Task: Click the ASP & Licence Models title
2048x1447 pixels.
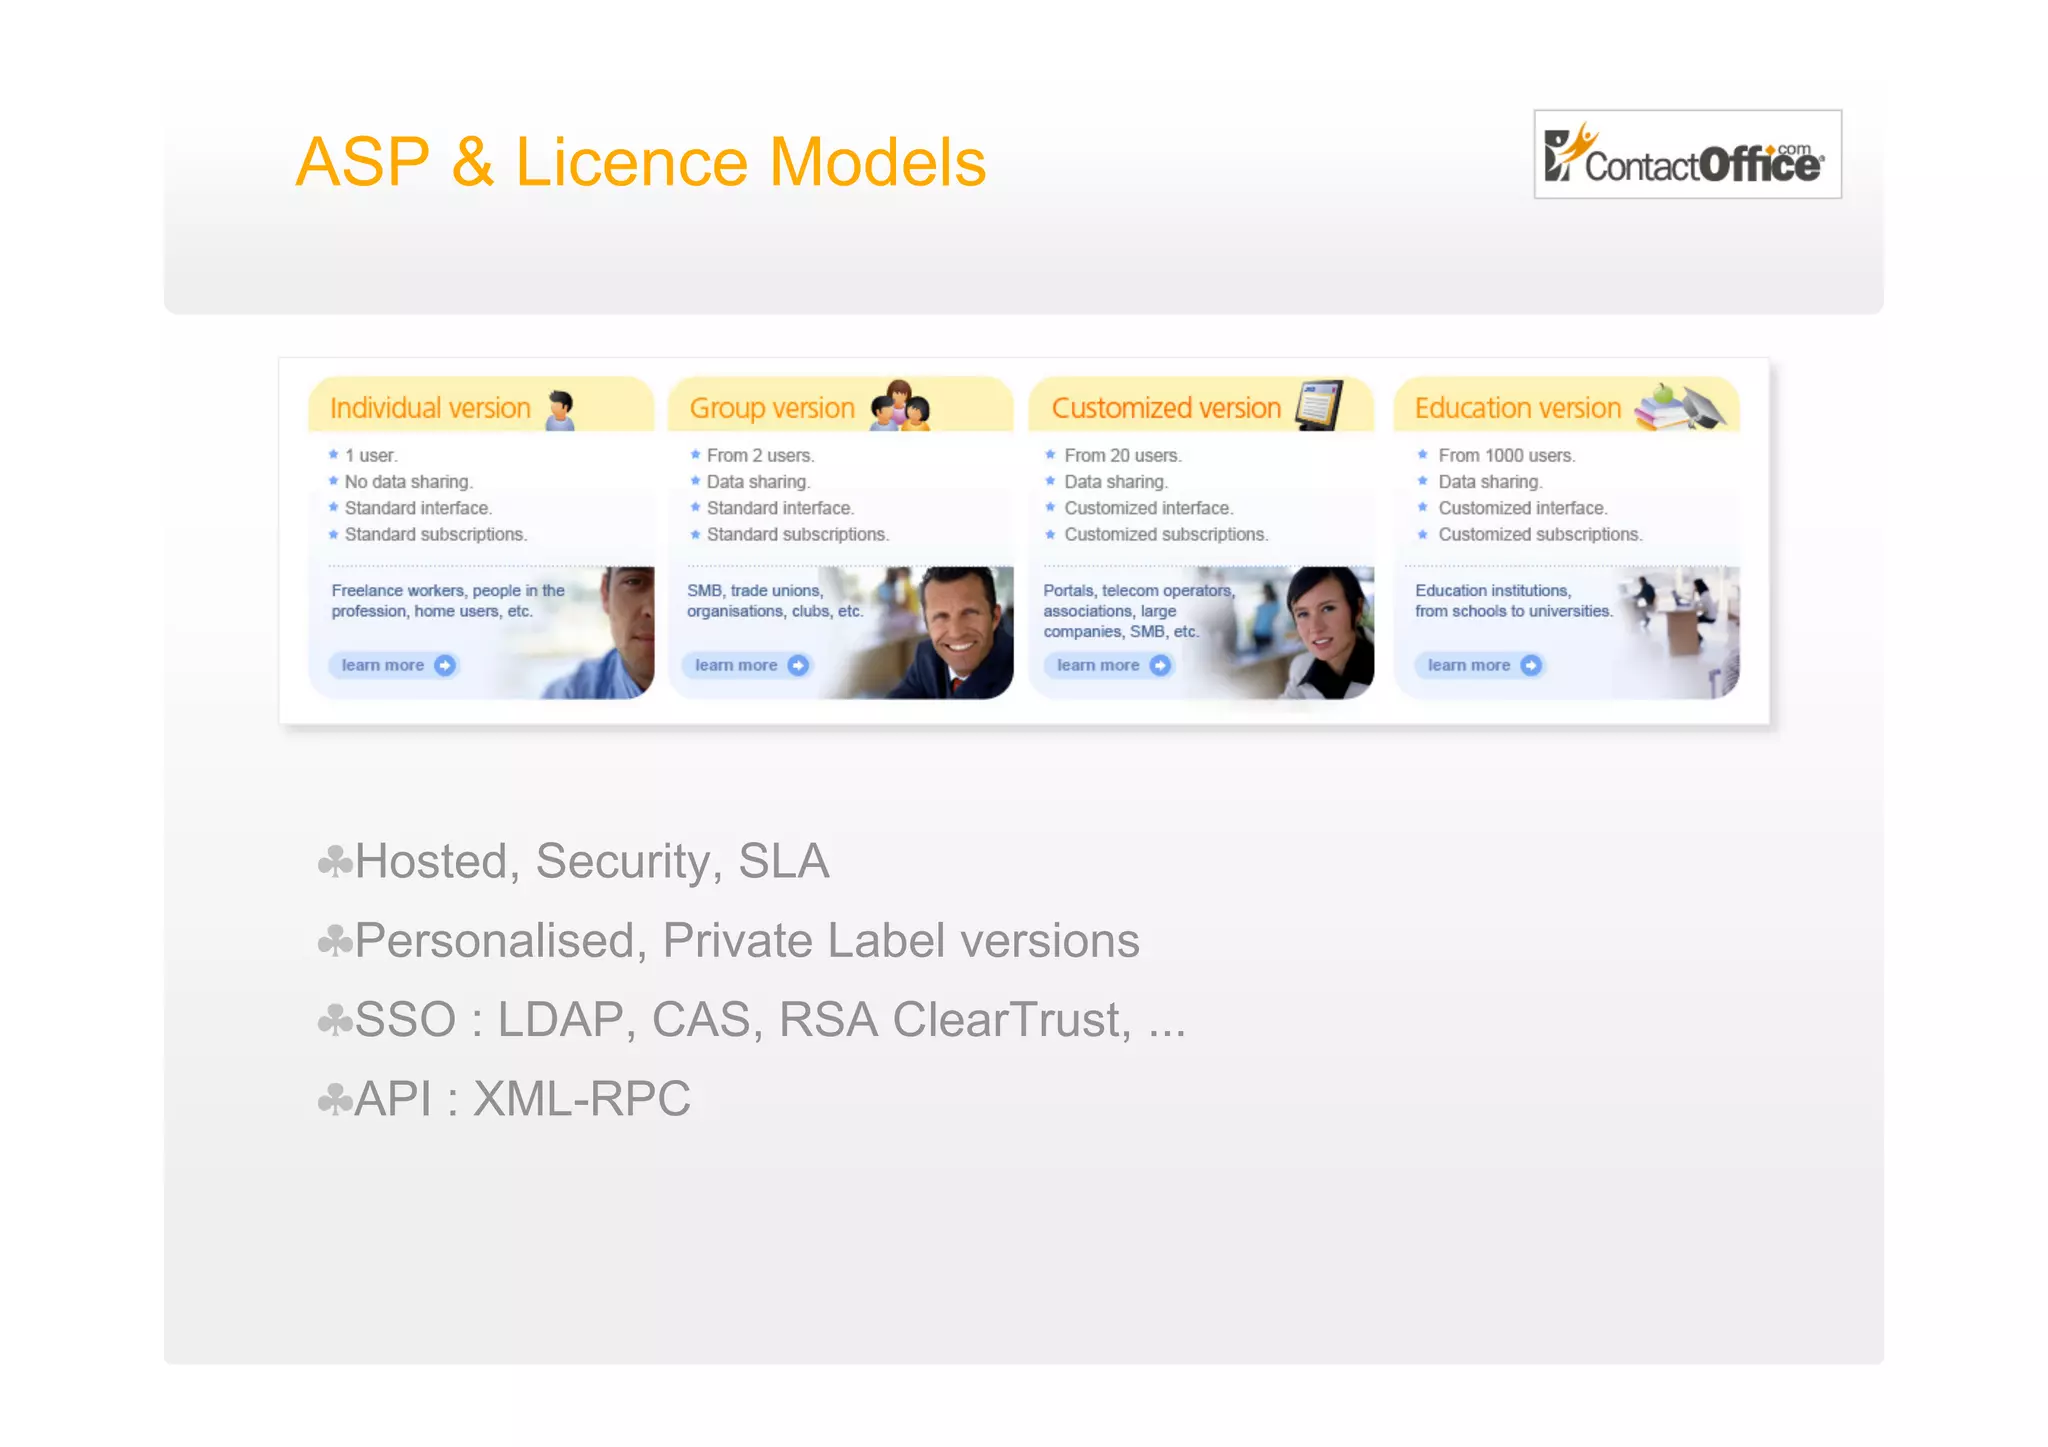Action: 641,162
